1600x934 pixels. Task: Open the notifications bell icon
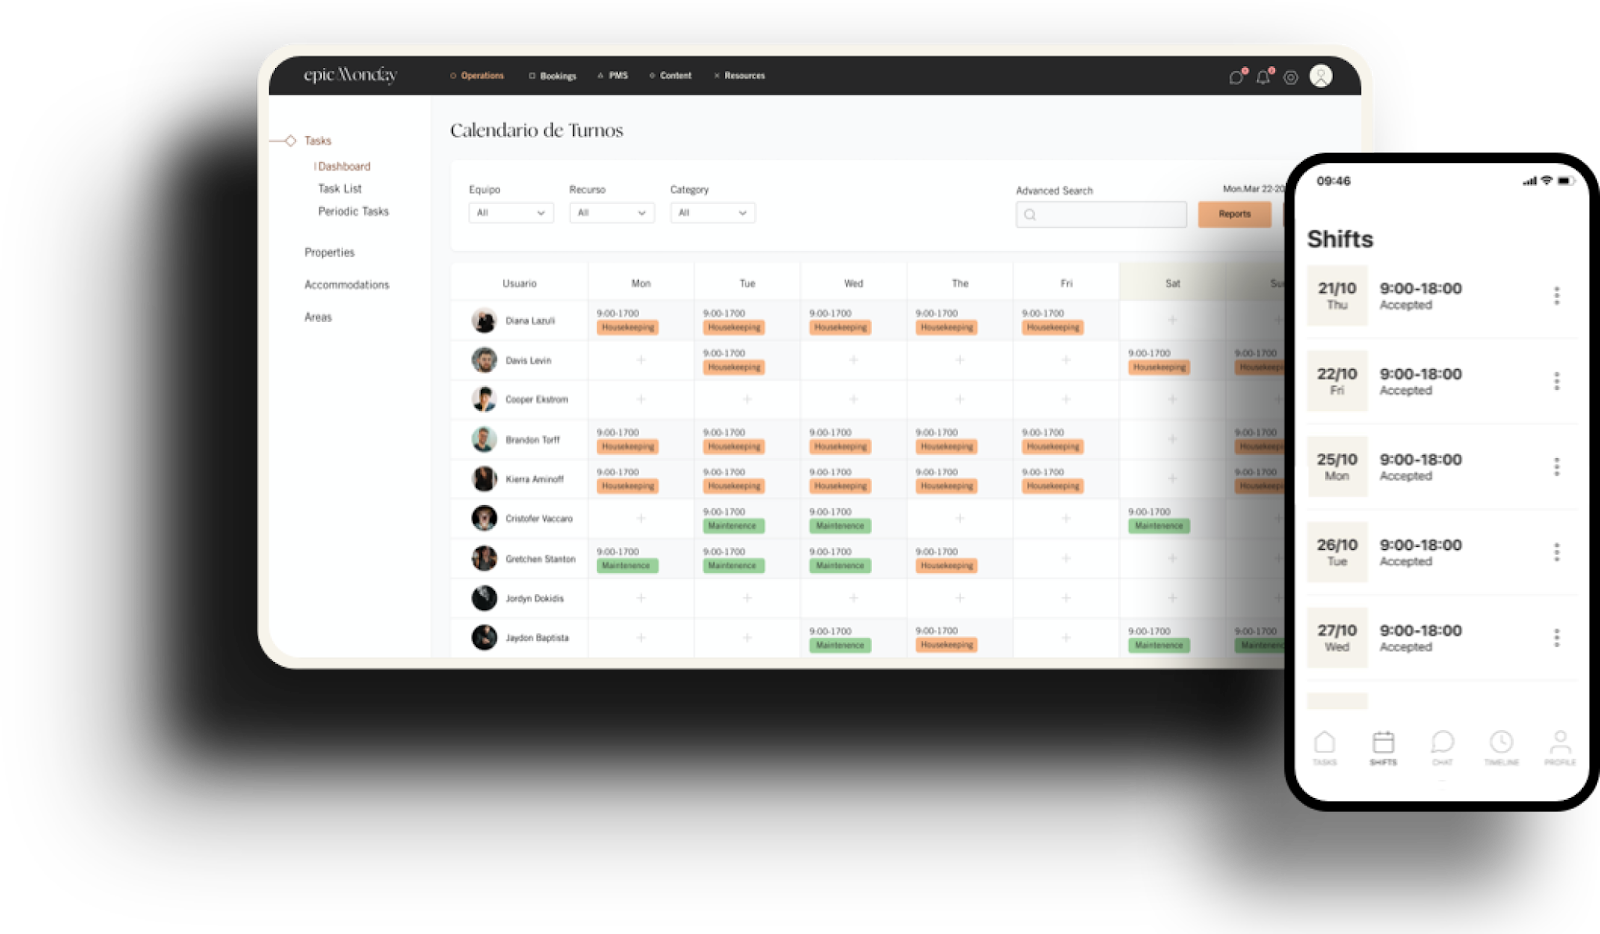coord(1263,77)
